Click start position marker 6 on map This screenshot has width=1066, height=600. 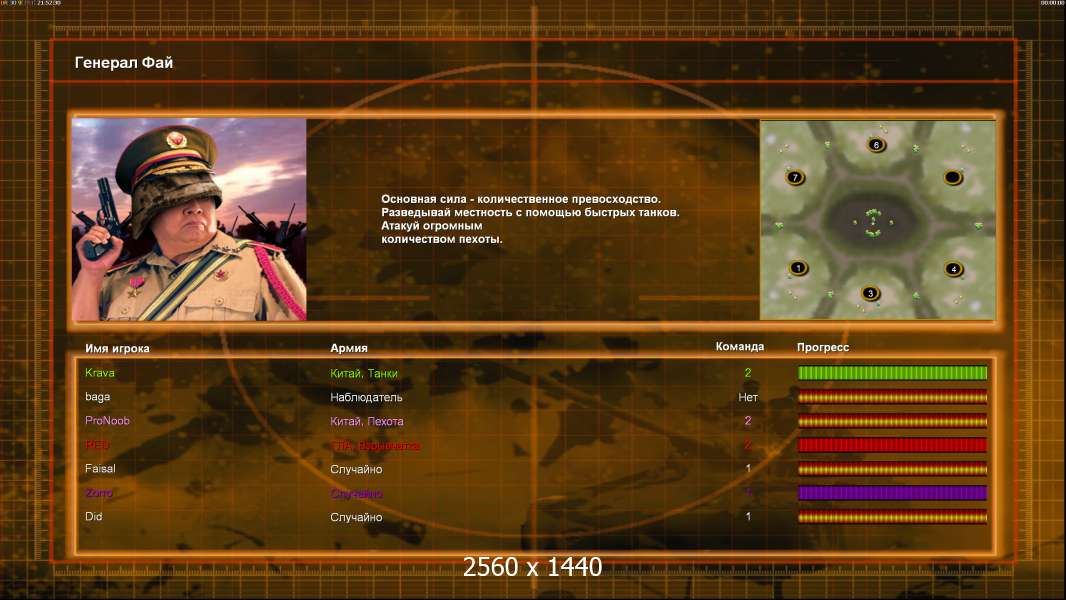(x=876, y=145)
